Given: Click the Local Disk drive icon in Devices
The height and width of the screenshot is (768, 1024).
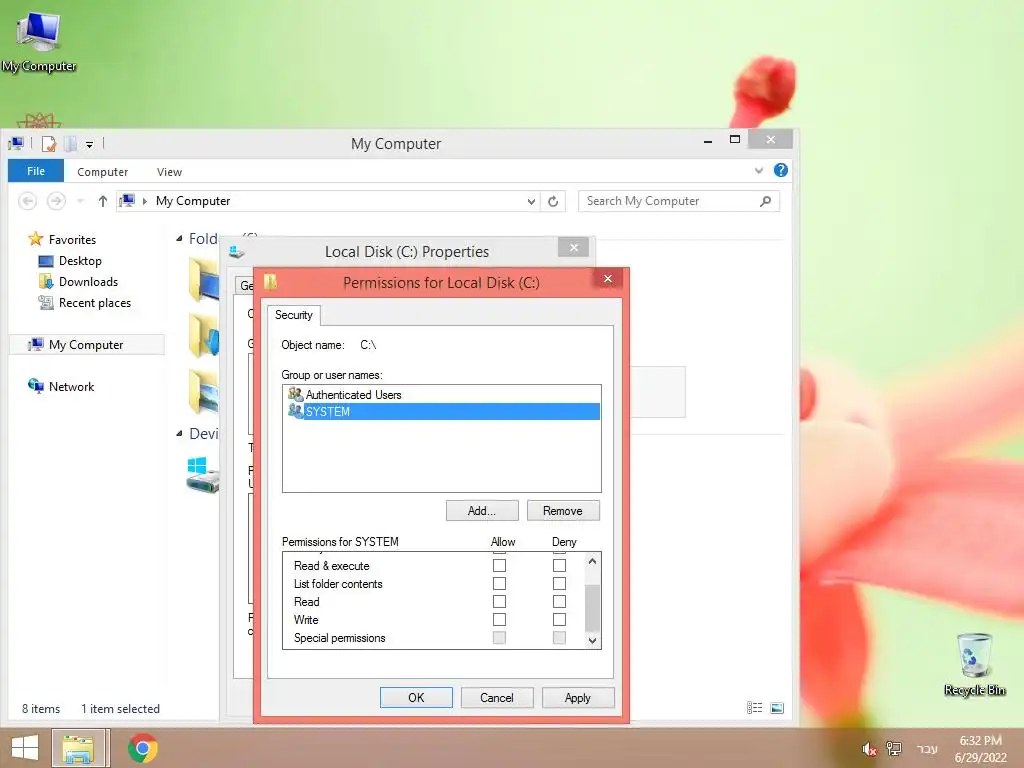Looking at the screenshot, I should [x=202, y=475].
